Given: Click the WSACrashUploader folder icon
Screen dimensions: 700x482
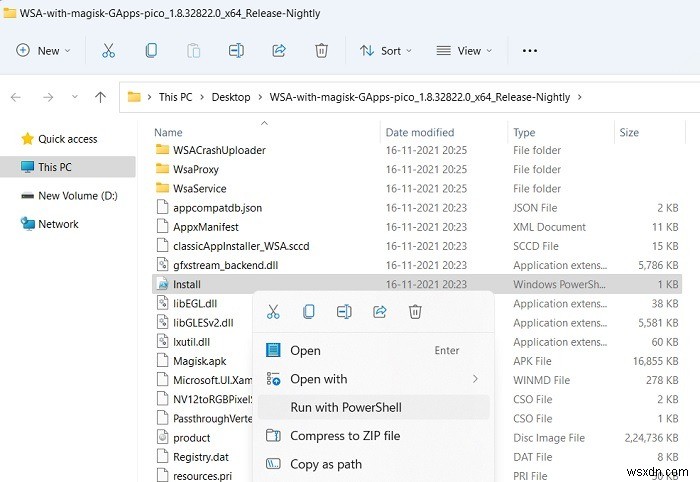Looking at the screenshot, I should pyautogui.click(x=162, y=150).
